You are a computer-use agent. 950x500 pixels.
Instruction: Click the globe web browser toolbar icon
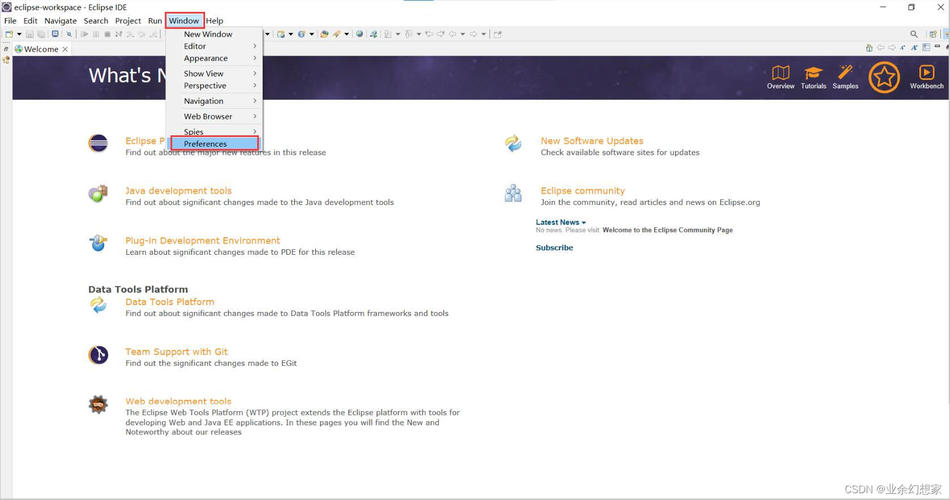click(360, 34)
